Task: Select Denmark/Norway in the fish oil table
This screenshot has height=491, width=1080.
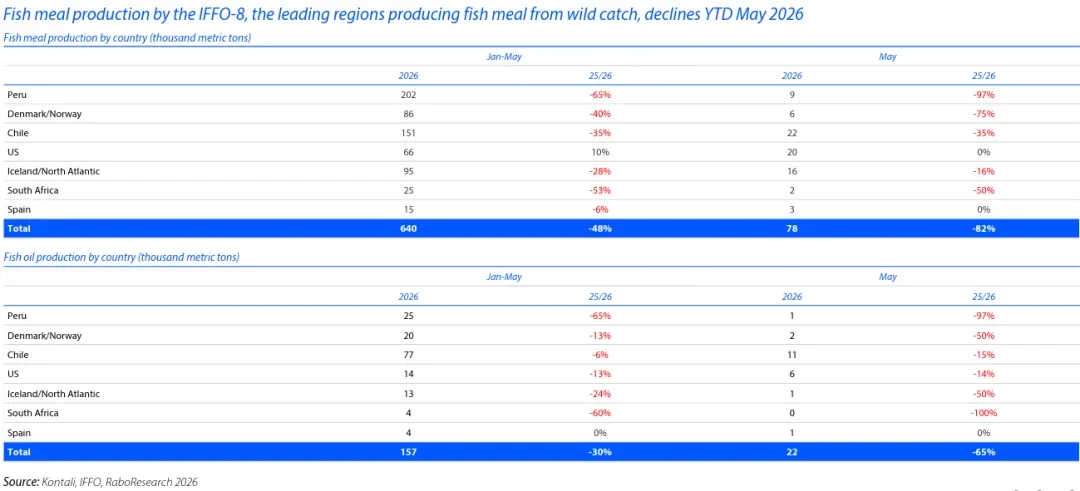Action: click(x=44, y=335)
